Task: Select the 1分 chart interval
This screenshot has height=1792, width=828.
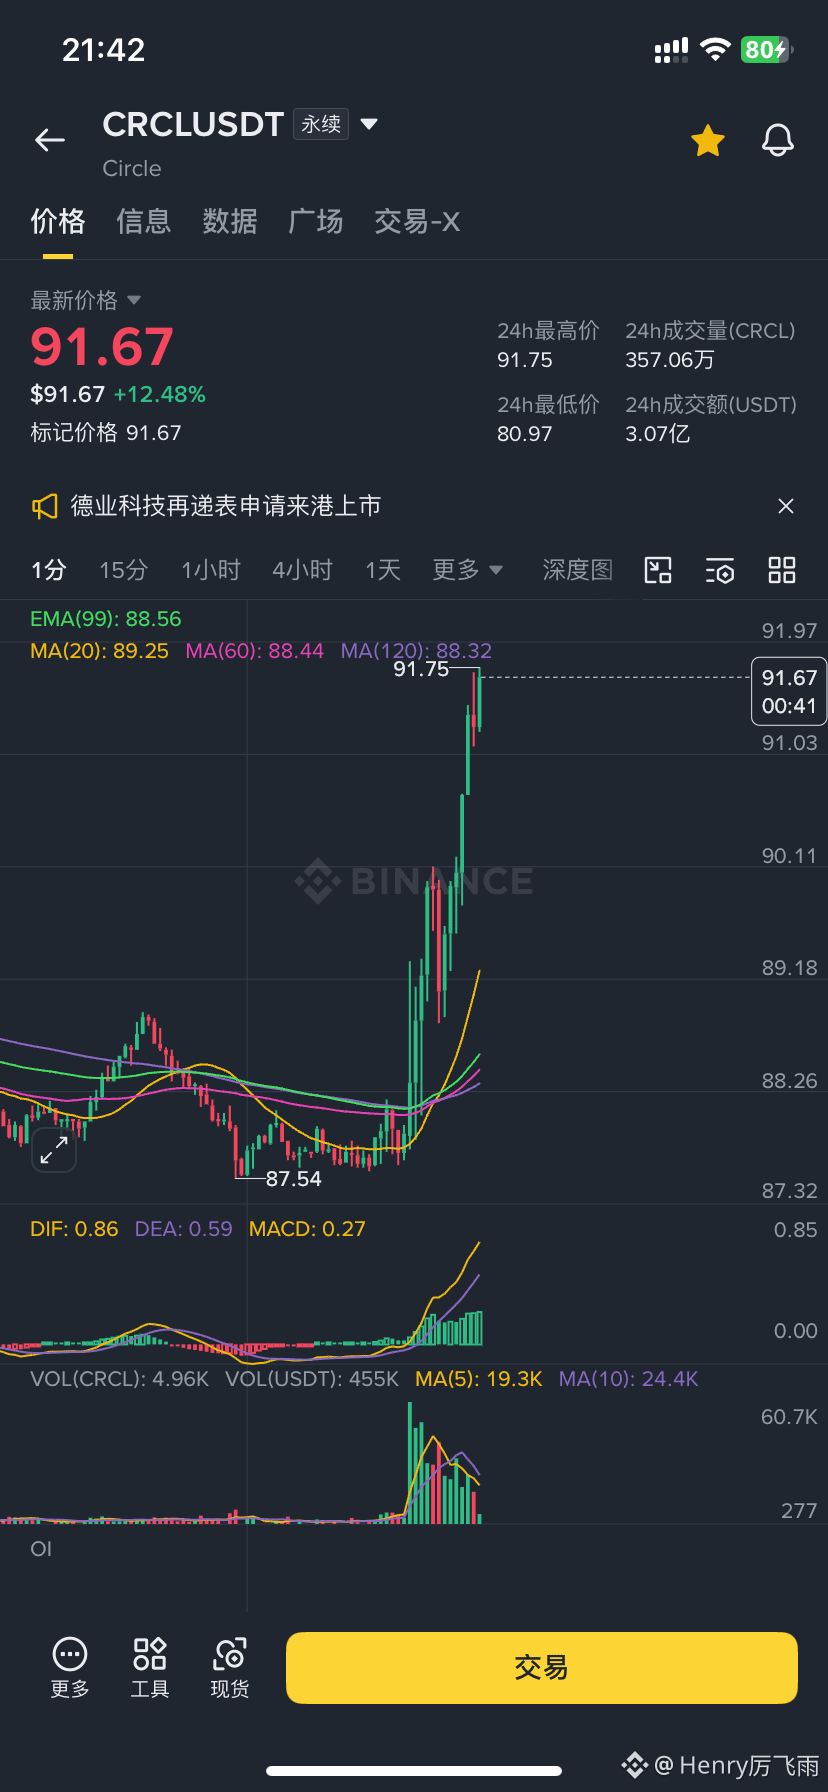Action: [x=48, y=570]
